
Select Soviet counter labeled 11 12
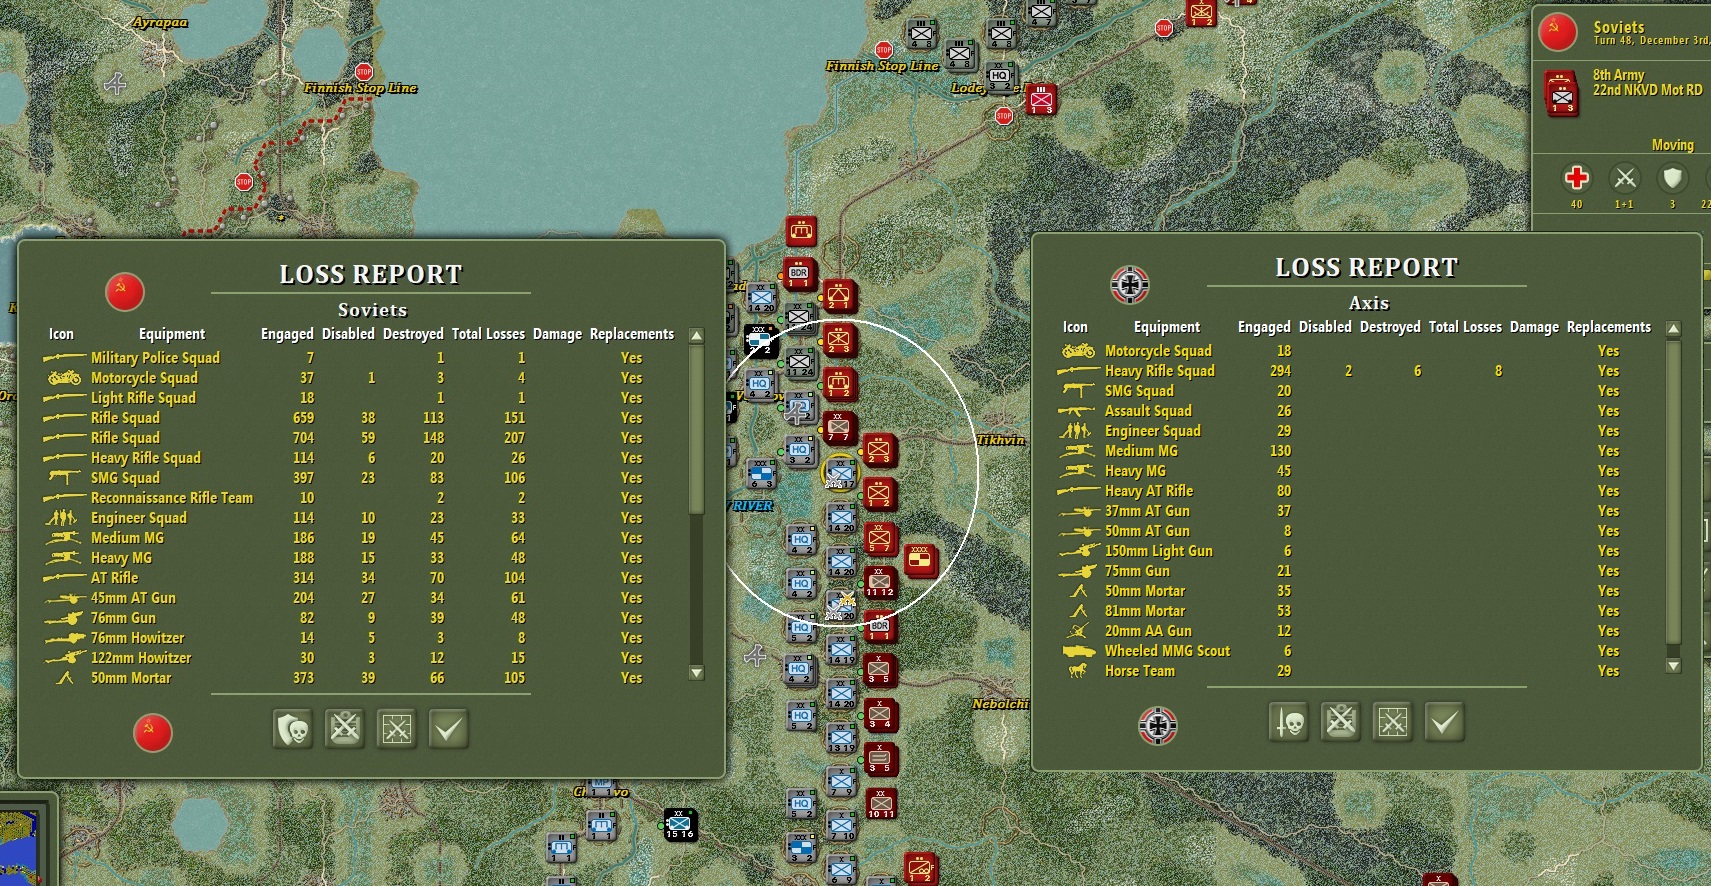pyautogui.click(x=880, y=583)
